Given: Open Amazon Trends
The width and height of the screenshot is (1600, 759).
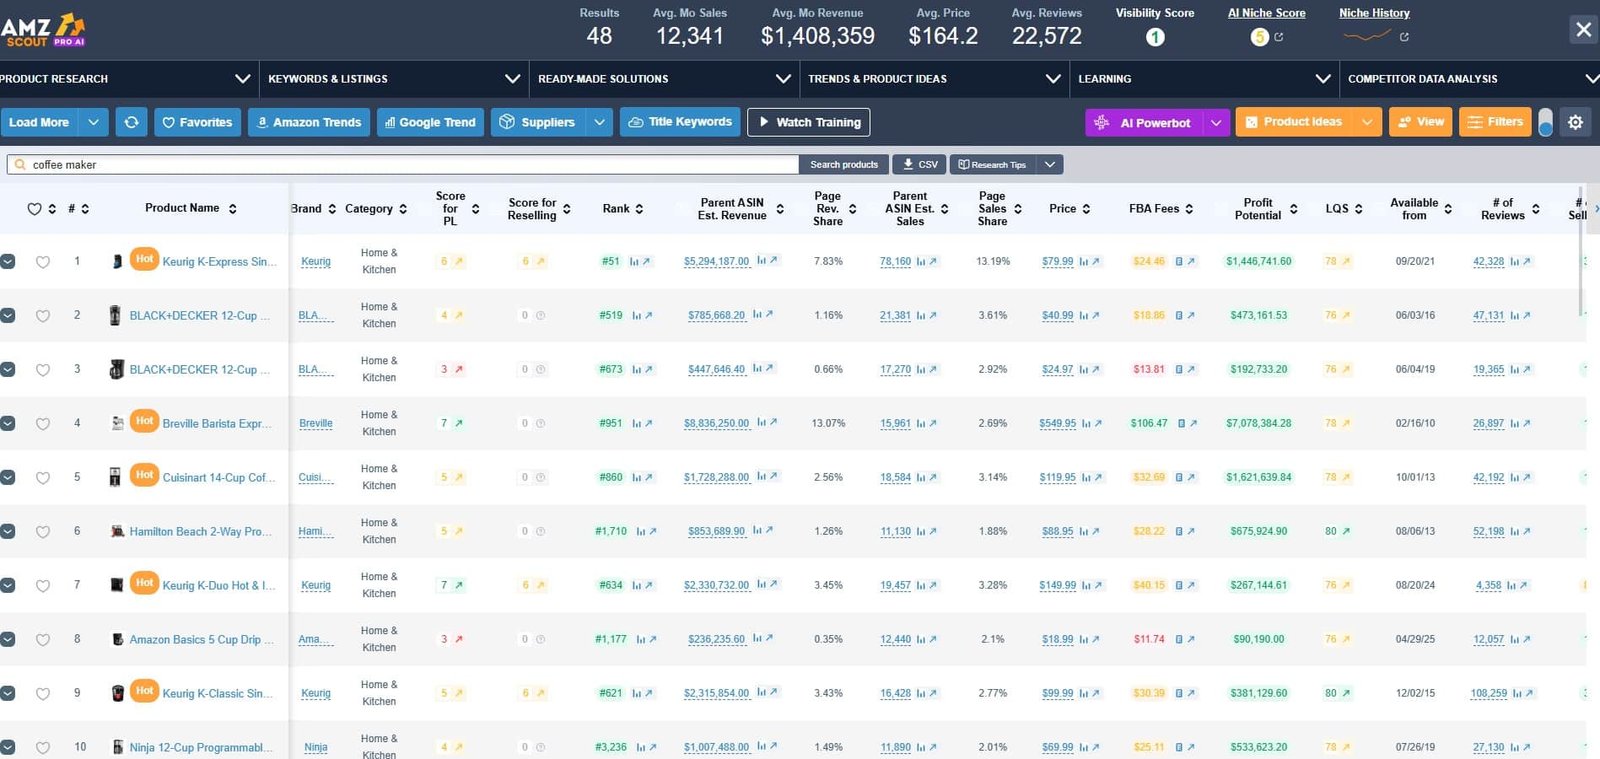Looking at the screenshot, I should [309, 122].
